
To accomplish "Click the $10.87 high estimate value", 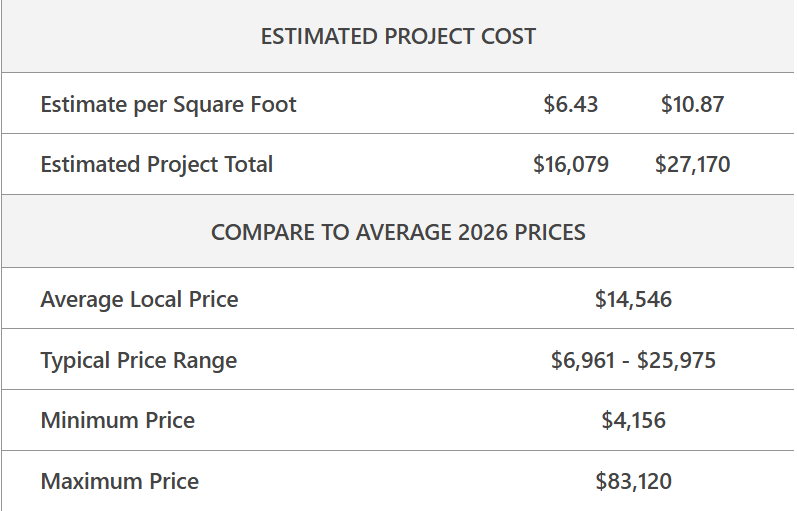I will click(x=692, y=104).
